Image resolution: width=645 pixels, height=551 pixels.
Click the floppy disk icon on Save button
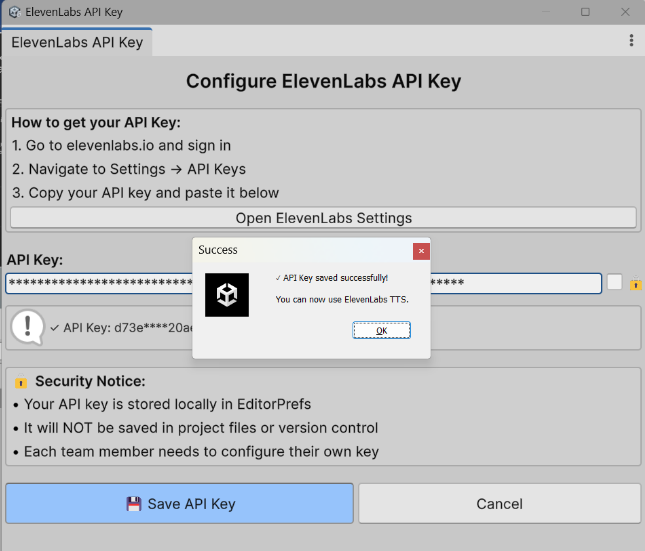click(134, 504)
